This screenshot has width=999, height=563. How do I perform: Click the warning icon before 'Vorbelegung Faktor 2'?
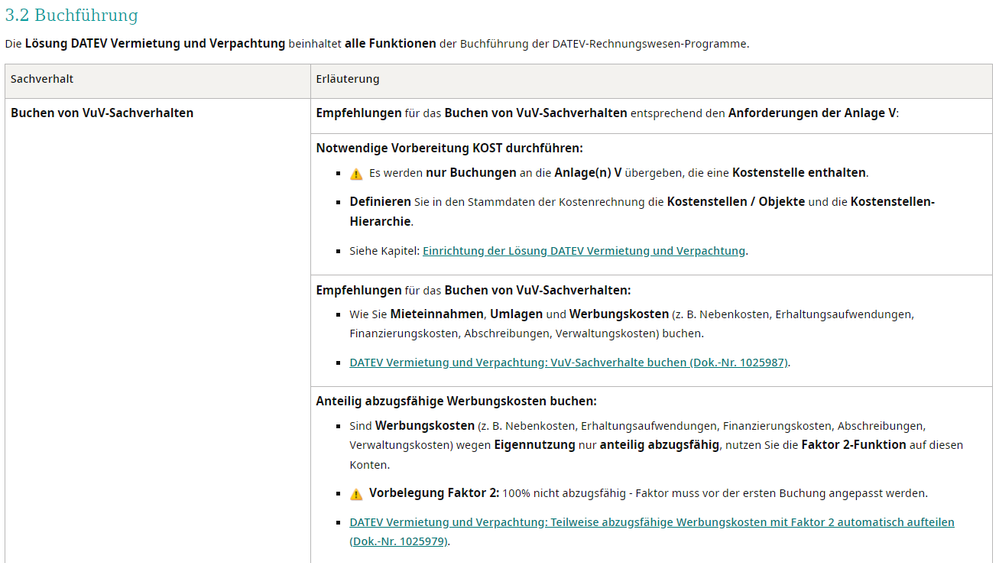(356, 494)
